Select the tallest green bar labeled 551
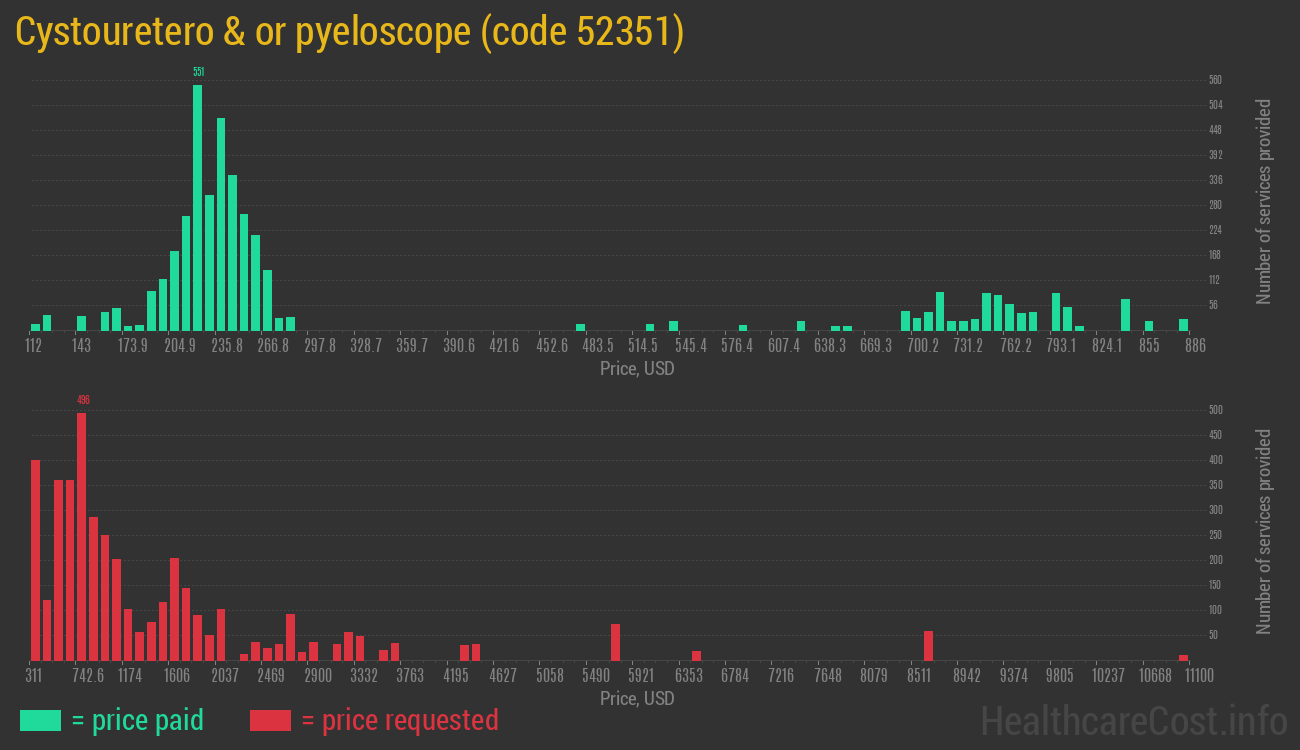The height and width of the screenshot is (750, 1300). 198,208
